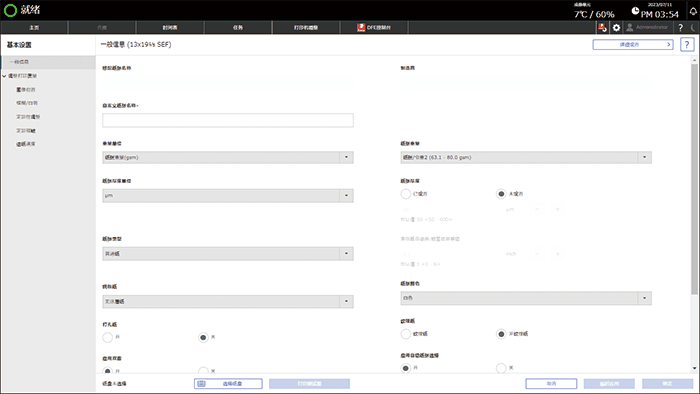Open the settings gear in top bar
This screenshot has height=394, width=700.
(616, 28)
